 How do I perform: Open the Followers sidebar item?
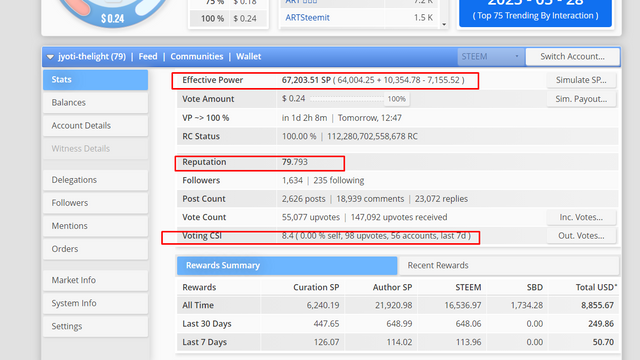tap(96, 203)
